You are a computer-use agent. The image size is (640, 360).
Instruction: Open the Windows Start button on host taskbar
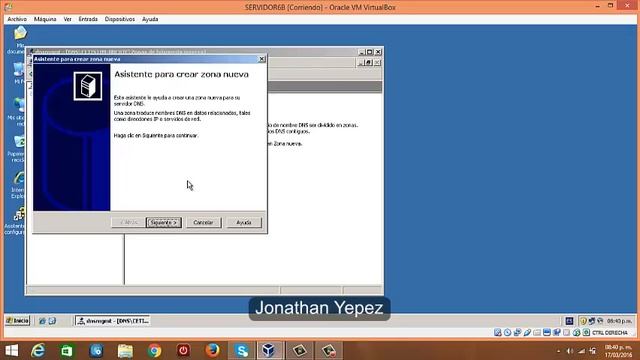[x=11, y=351]
